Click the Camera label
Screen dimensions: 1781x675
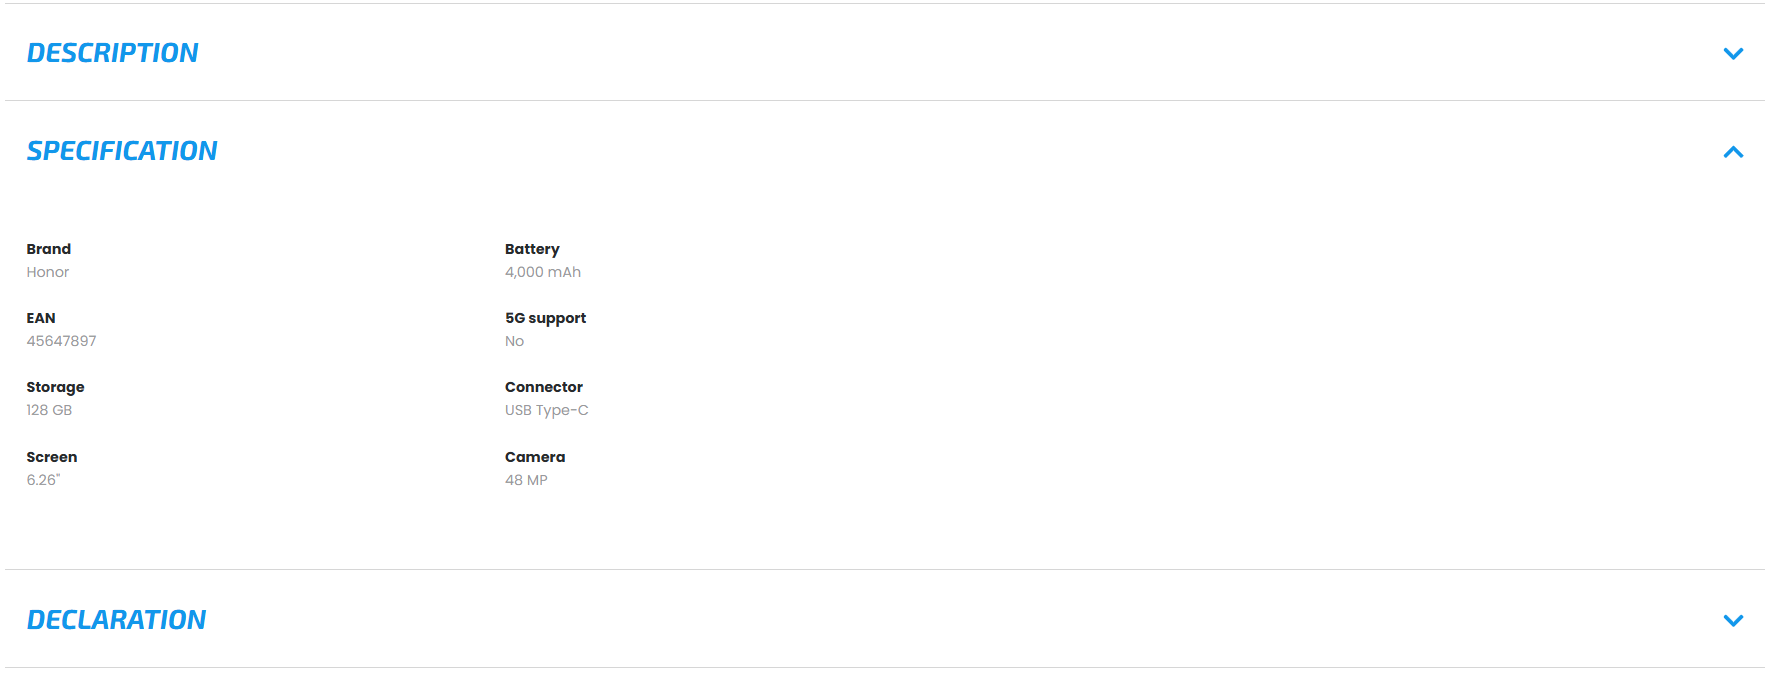[535, 457]
